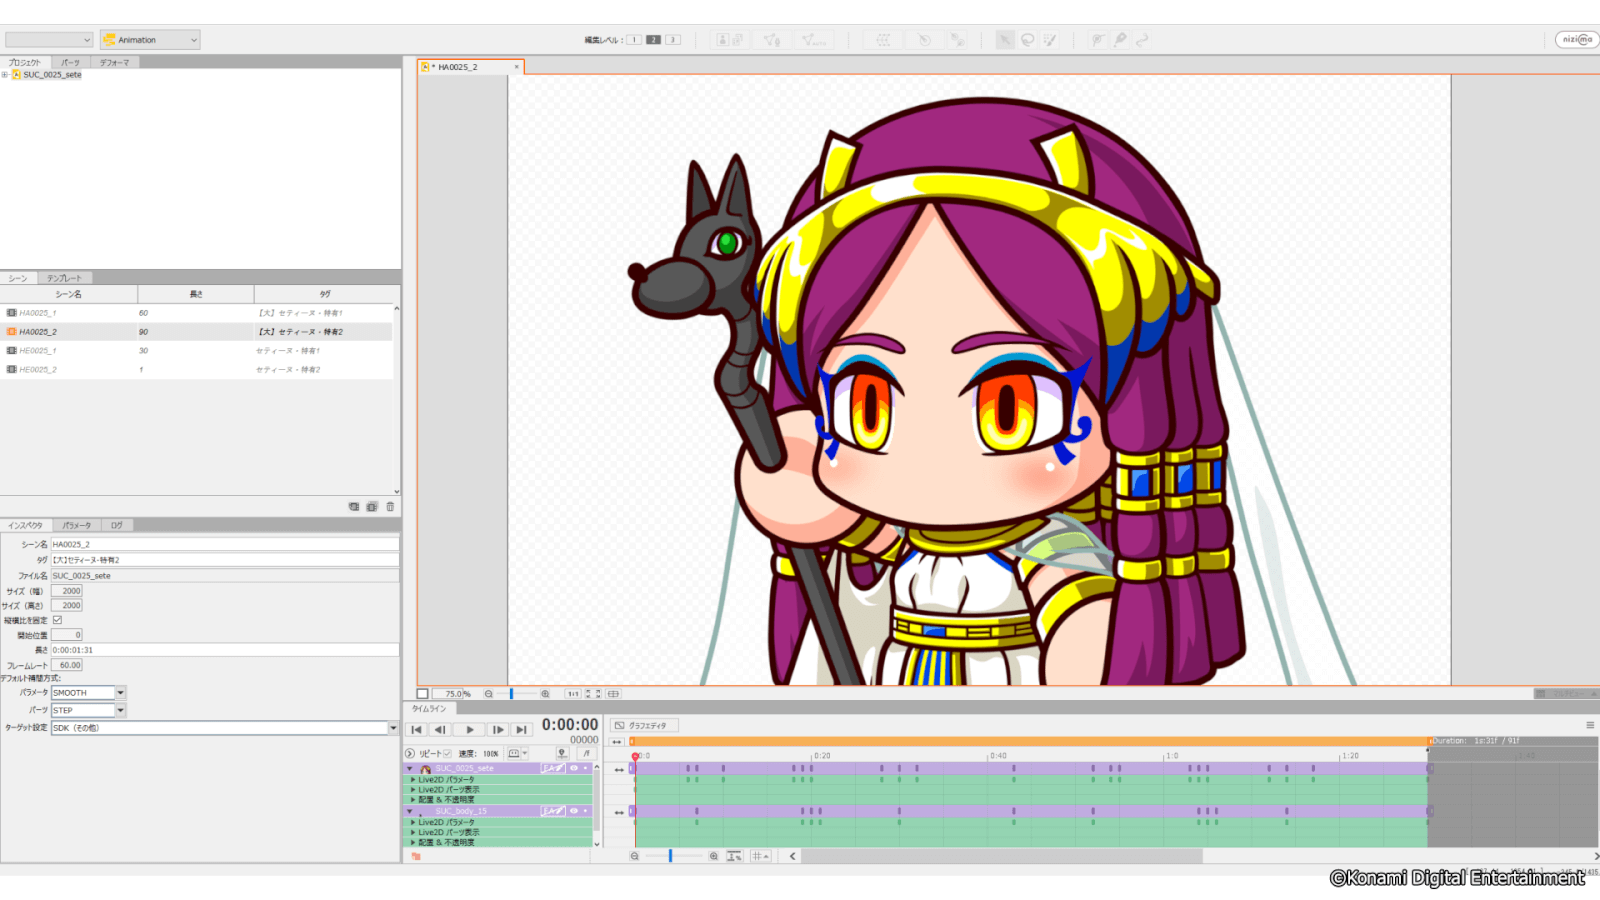Click the canvas zoom in magnifier icon
This screenshot has width=1600, height=900.
point(545,694)
